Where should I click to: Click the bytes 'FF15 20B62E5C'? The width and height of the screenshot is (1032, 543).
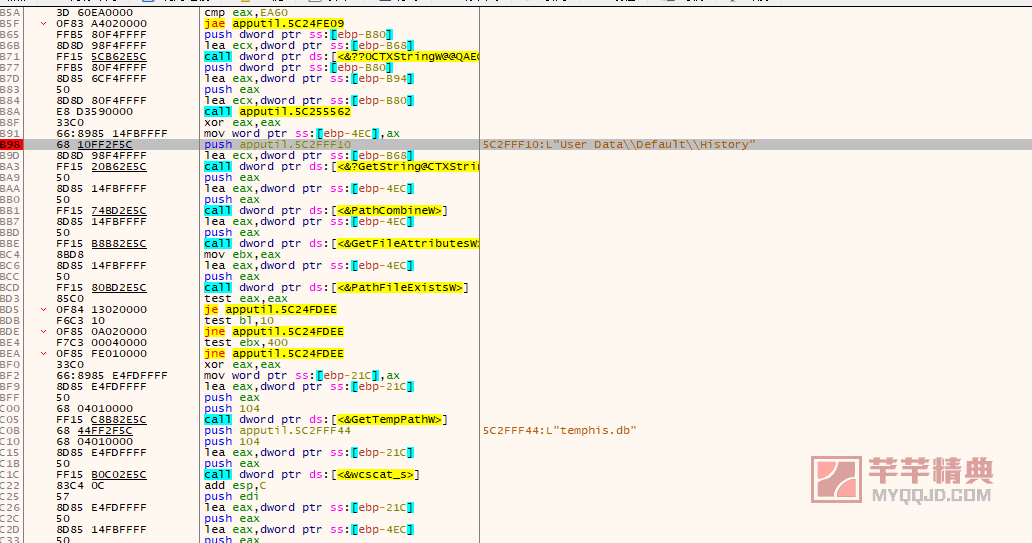101,167
